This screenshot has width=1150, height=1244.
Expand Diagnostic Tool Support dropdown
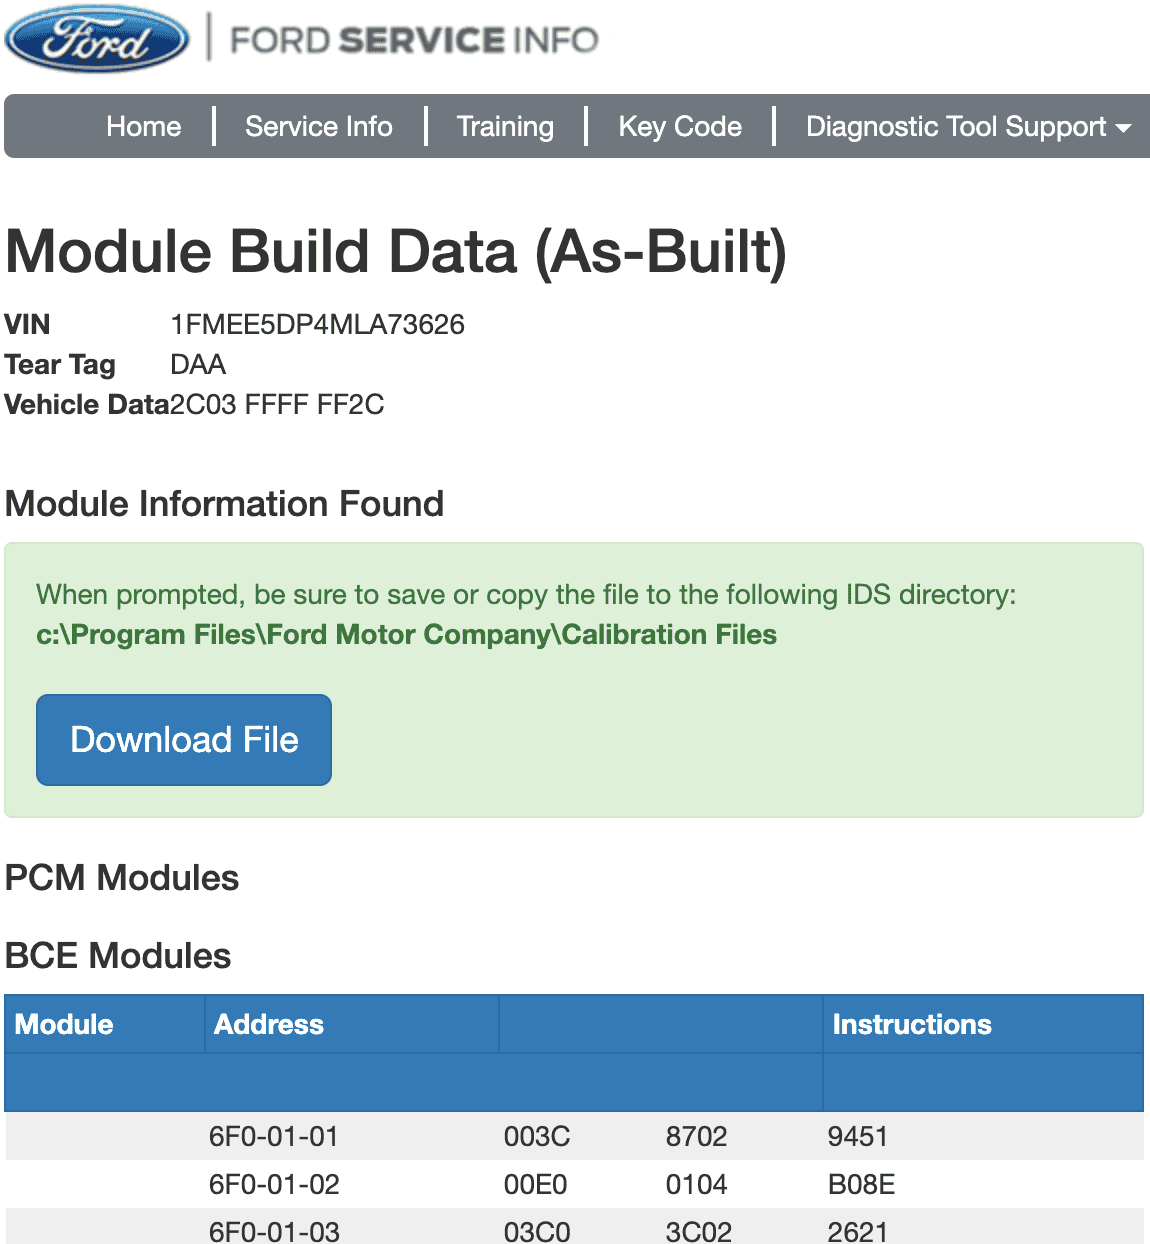click(x=968, y=126)
